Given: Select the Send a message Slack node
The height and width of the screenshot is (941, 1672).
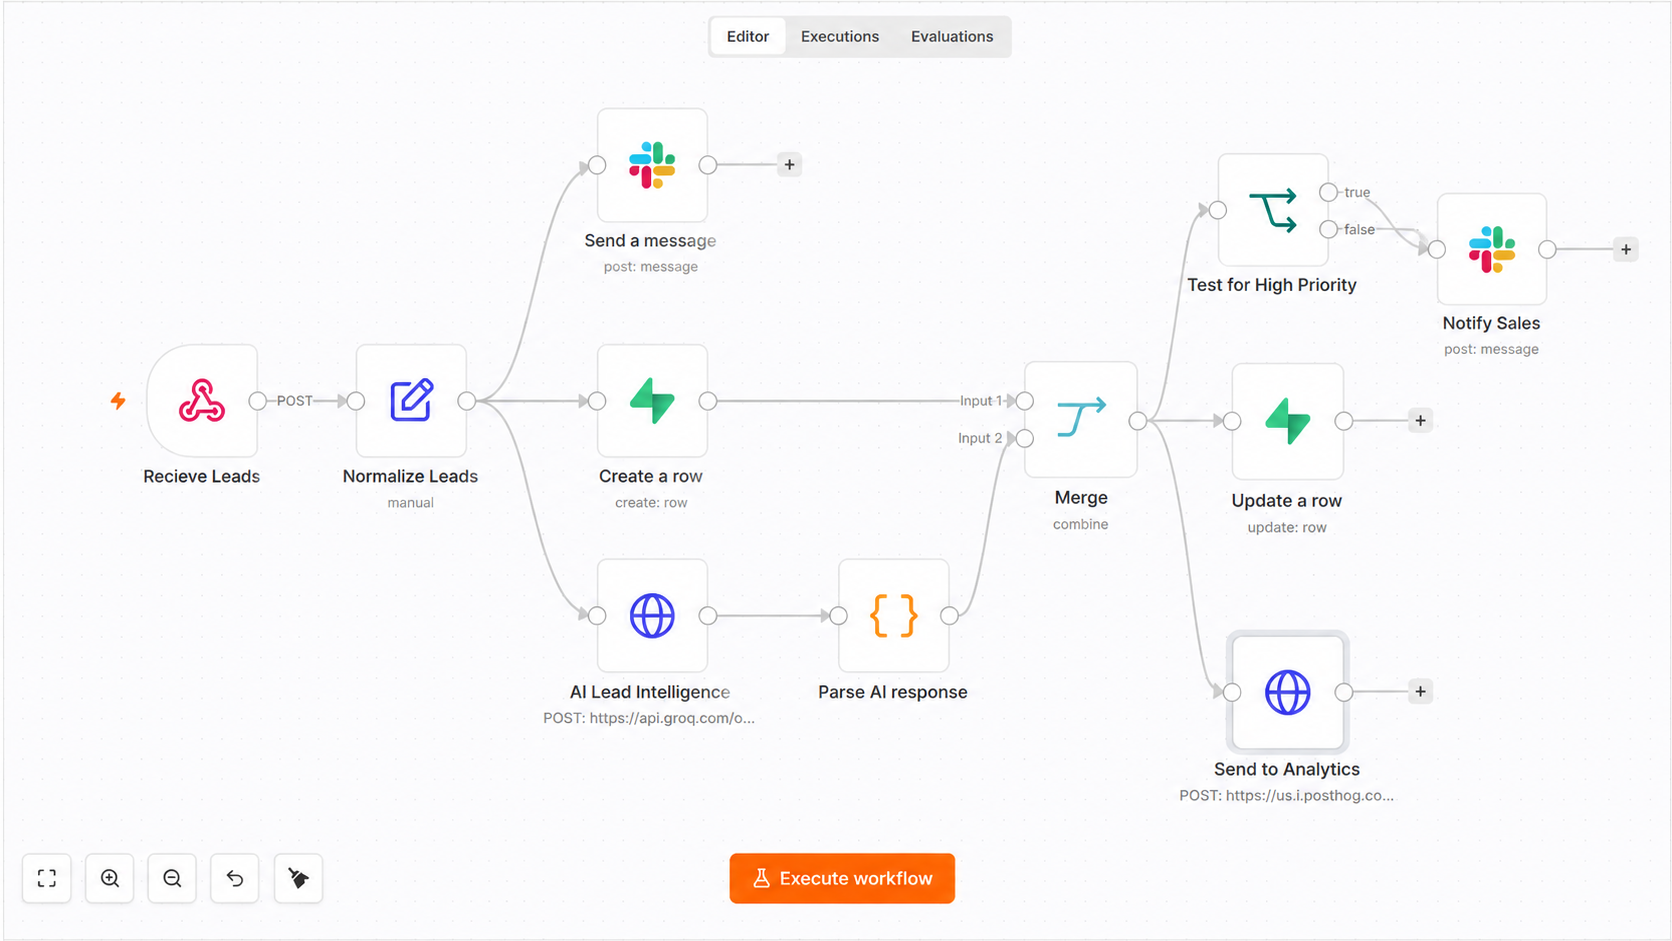Looking at the screenshot, I should (652, 165).
